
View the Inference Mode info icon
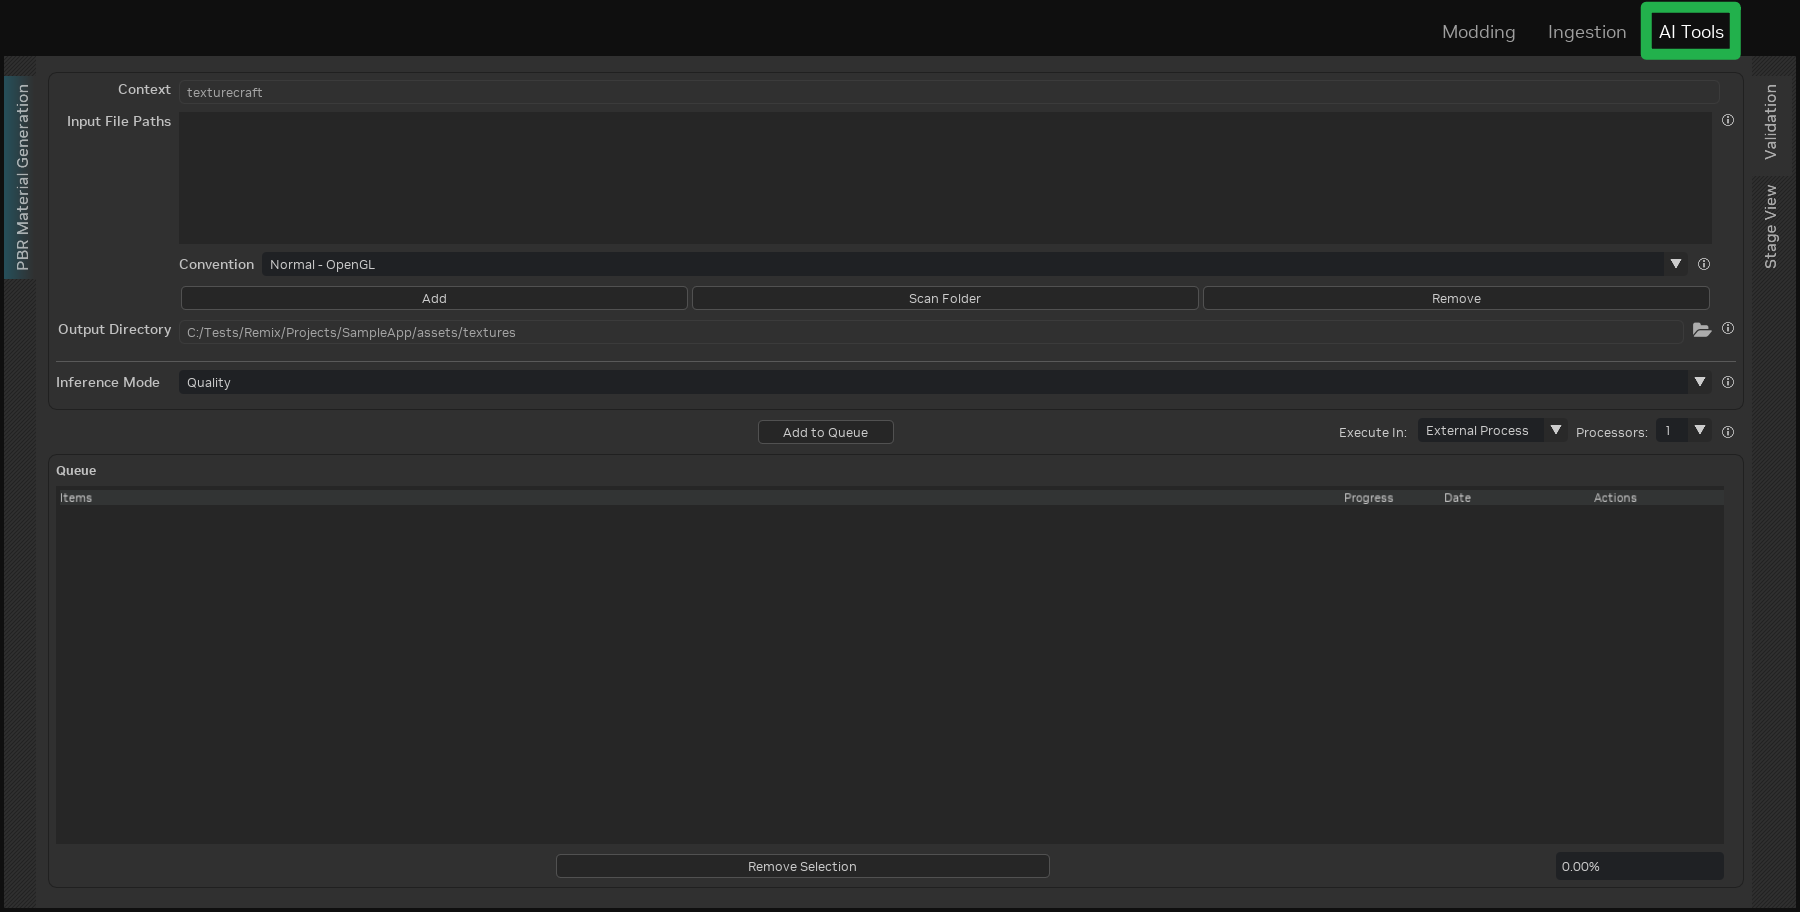1727,381
